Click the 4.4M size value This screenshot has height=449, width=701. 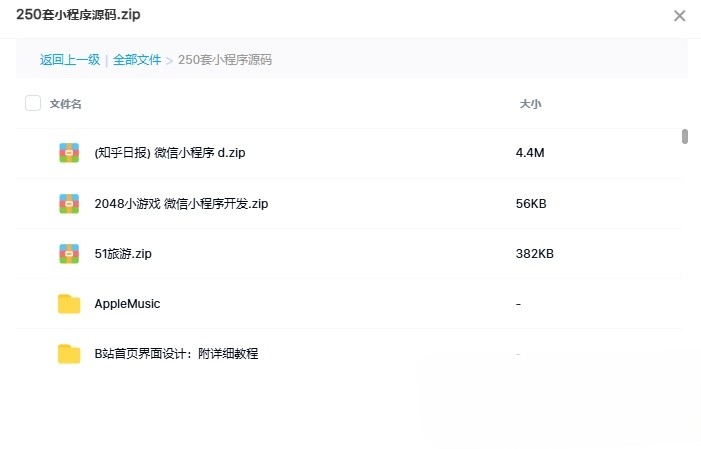pyautogui.click(x=530, y=153)
